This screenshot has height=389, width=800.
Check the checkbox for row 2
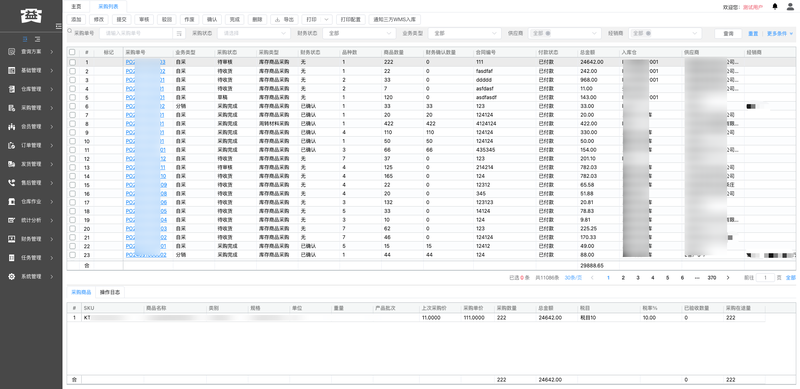(x=72, y=71)
